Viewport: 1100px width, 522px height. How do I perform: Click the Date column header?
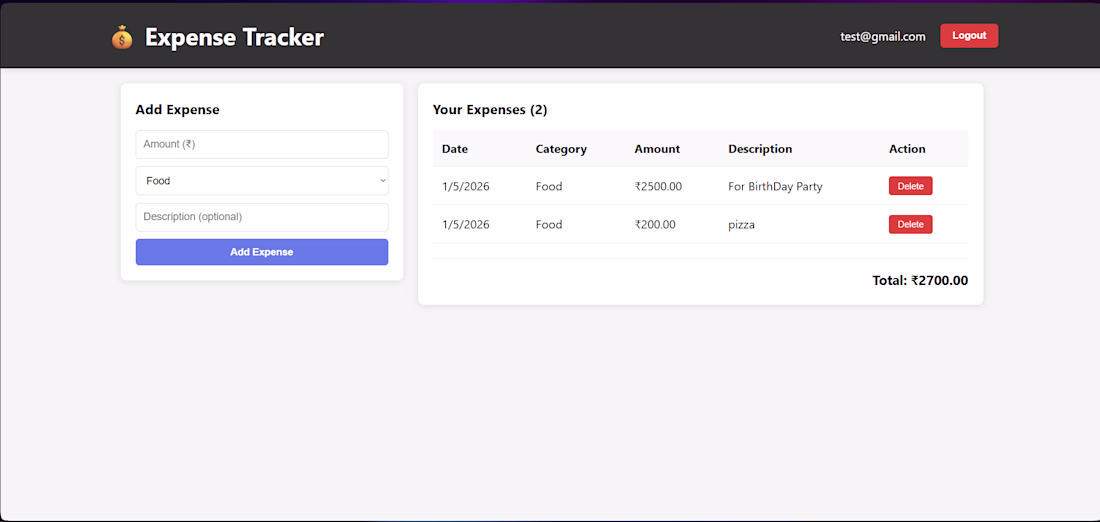click(455, 149)
